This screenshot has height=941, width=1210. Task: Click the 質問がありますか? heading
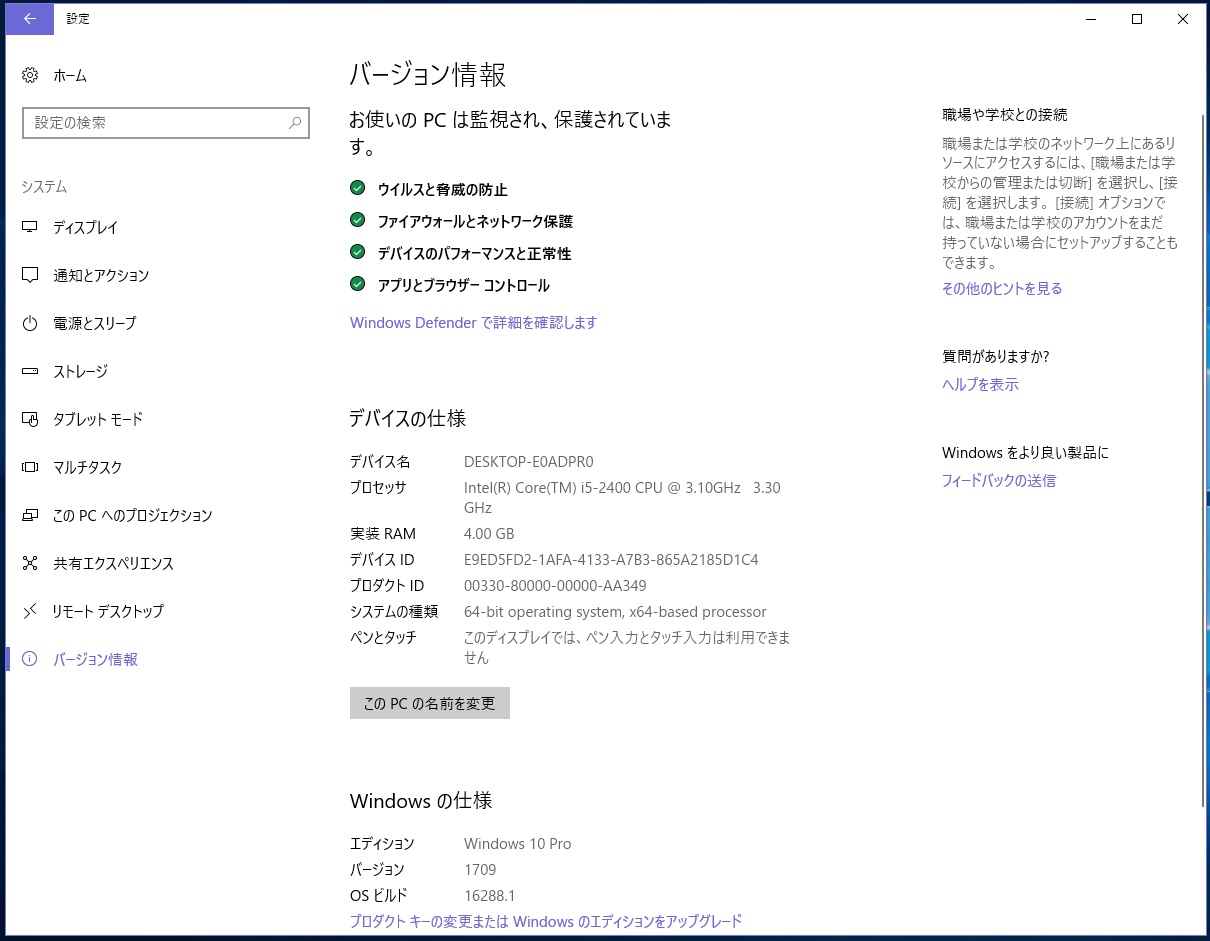pos(996,357)
